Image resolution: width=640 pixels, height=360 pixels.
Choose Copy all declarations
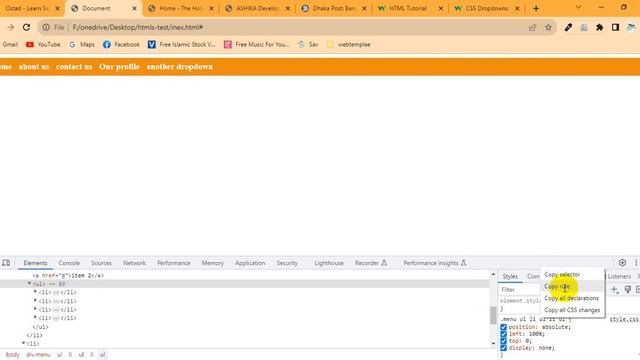pyautogui.click(x=571, y=298)
